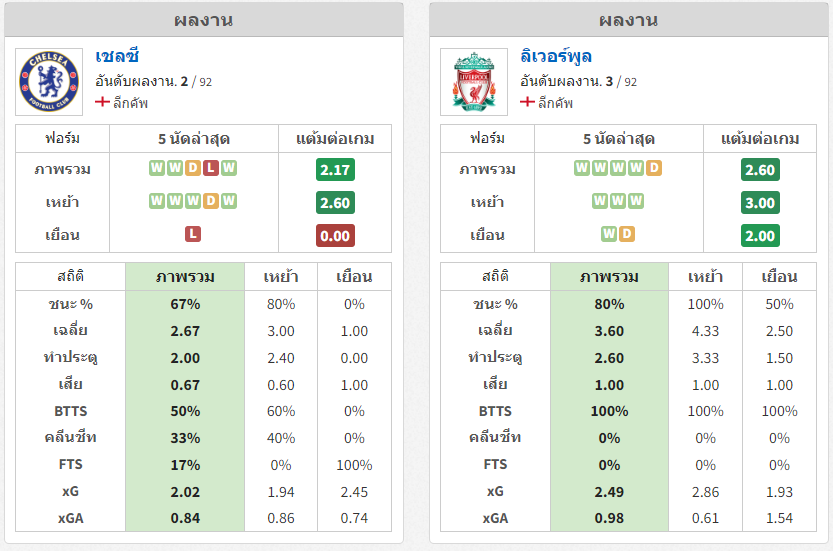
Task: Open the เชลซี team link
Action: (x=117, y=56)
